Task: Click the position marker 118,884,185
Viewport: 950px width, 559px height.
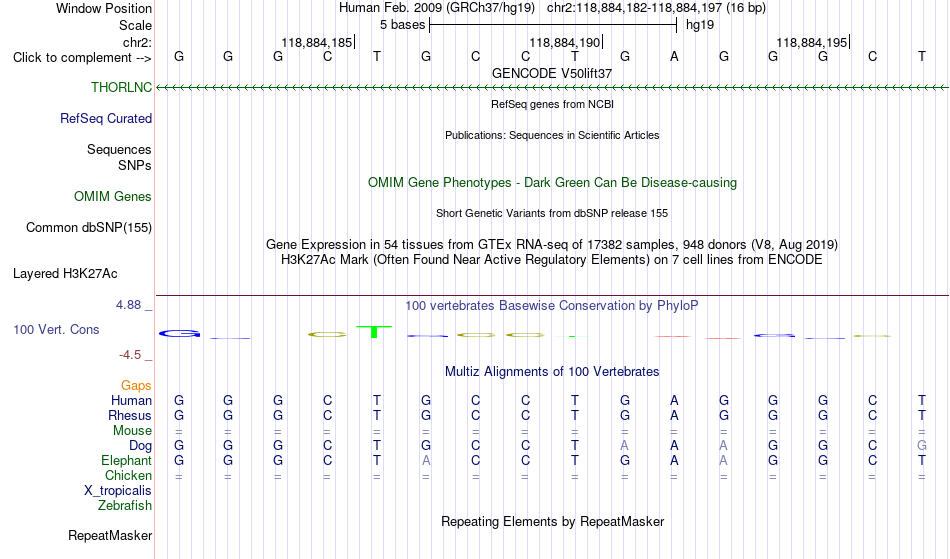Action: (x=317, y=42)
